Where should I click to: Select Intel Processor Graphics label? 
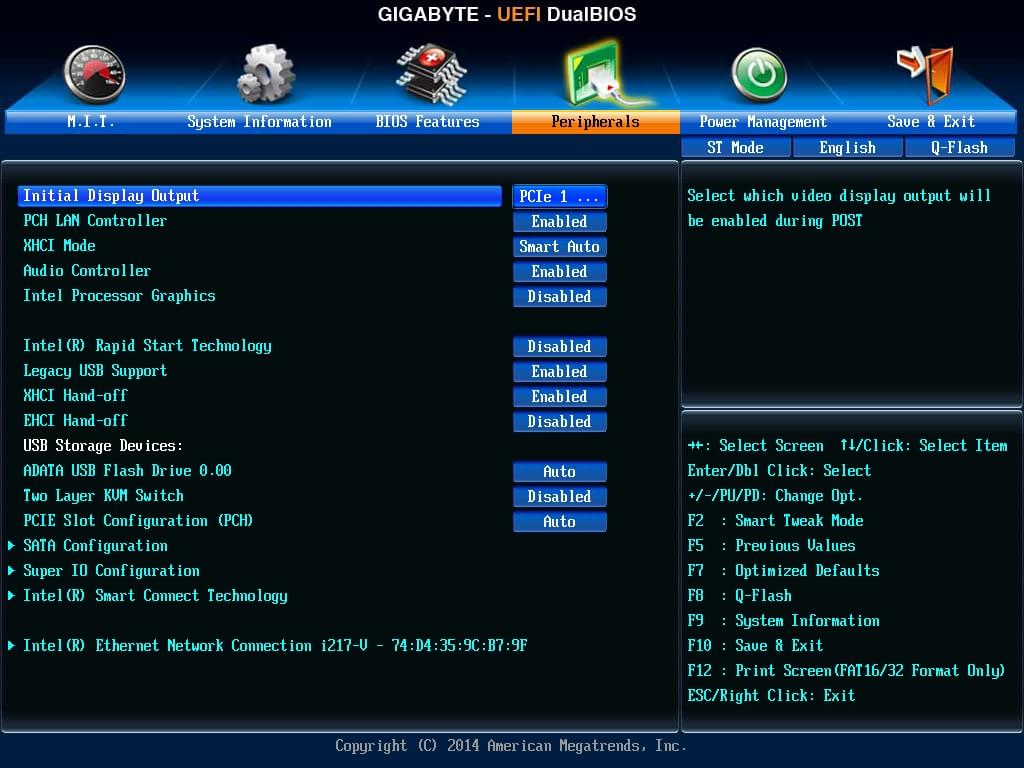click(x=119, y=296)
